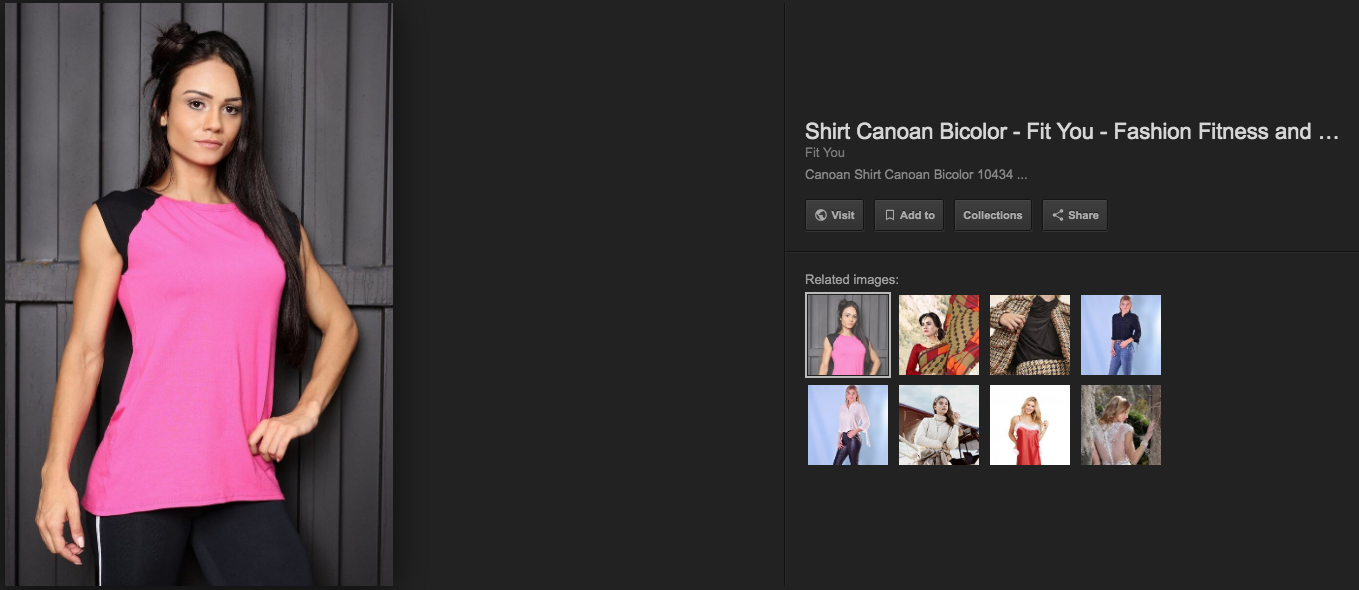Open the white lace back dress thumbnail
Viewport: 1359px width, 590px height.
[1121, 425]
